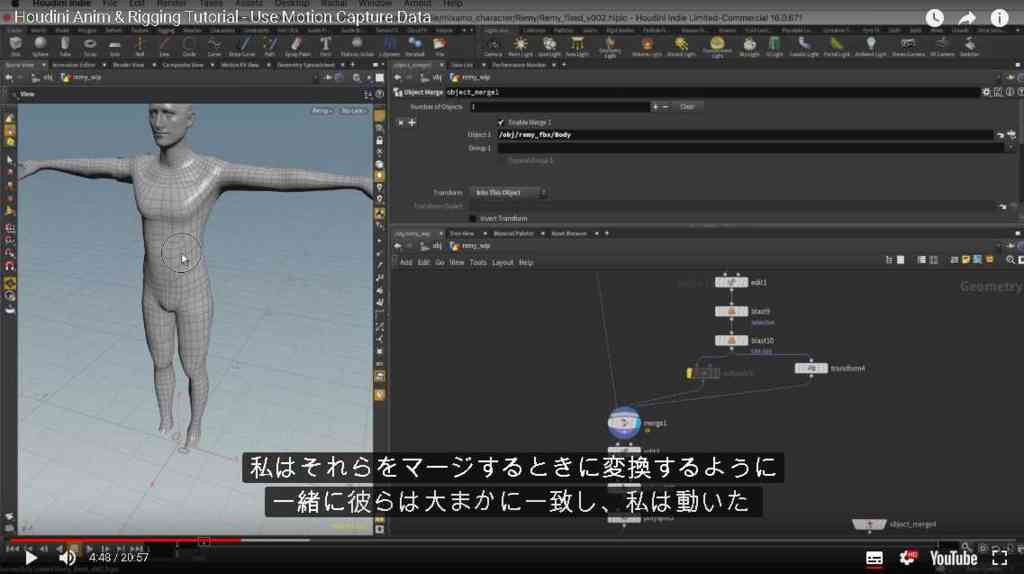Viewport: 1024px width, 574px height.
Task: Switch to the Render View tab
Action: tap(128, 65)
